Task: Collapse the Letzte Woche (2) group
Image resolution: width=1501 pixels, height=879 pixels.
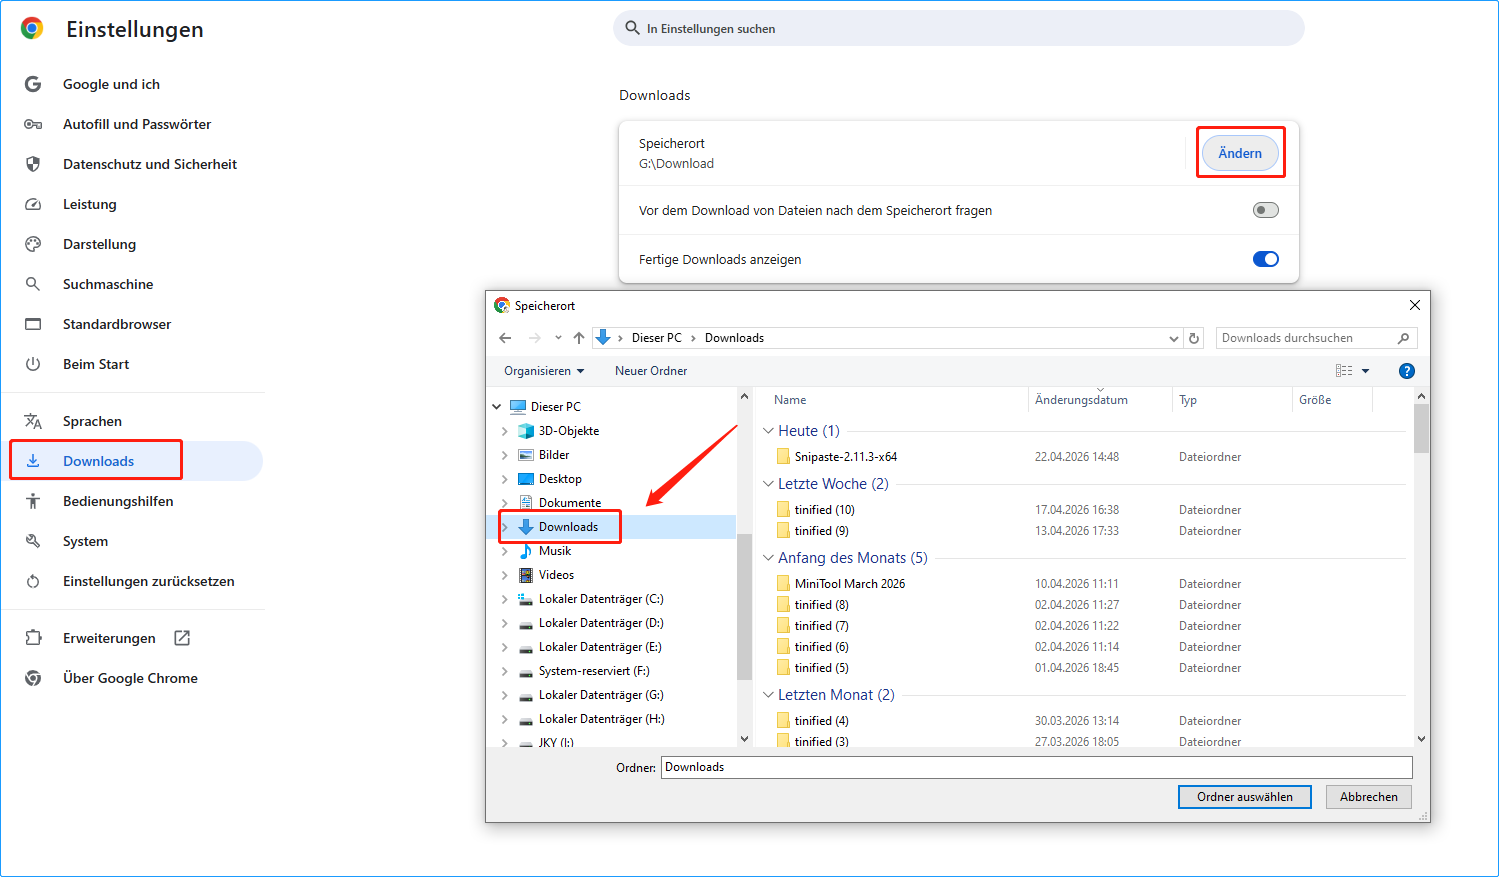Action: (x=768, y=484)
